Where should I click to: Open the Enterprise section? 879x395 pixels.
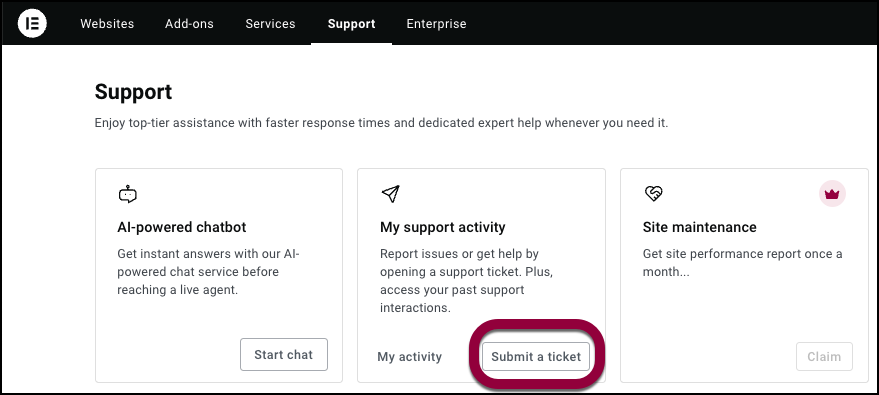pyautogui.click(x=436, y=24)
